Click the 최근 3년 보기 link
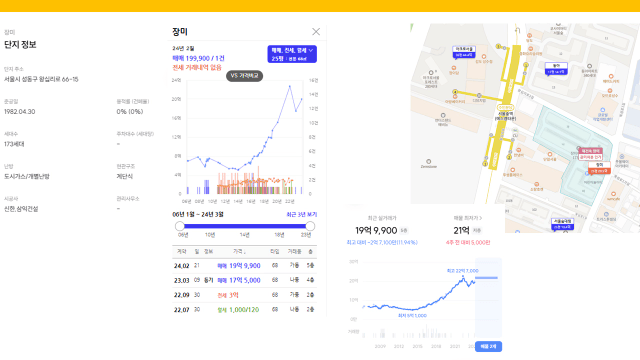 tap(301, 214)
